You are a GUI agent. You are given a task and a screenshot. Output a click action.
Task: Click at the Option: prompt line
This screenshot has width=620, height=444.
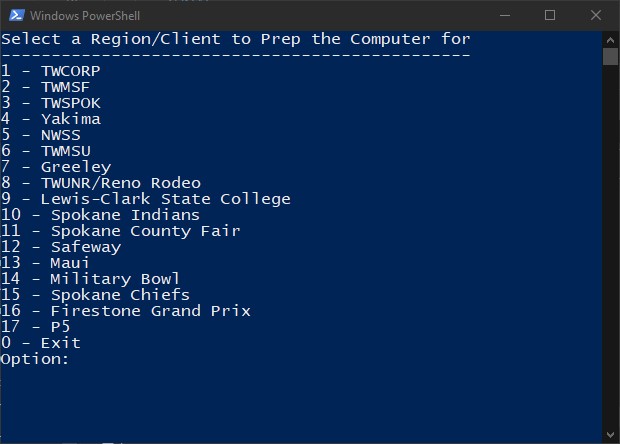click(35, 359)
